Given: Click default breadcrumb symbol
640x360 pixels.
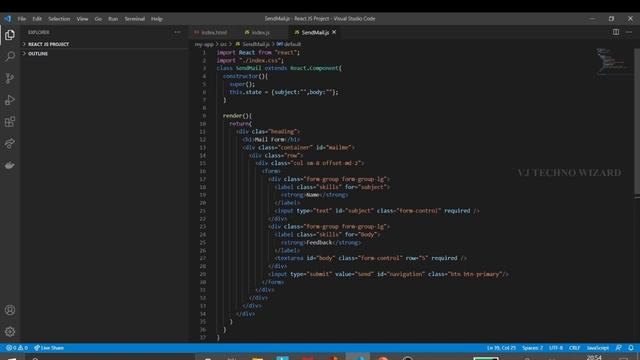Looking at the screenshot, I should pyautogui.click(x=291, y=44).
